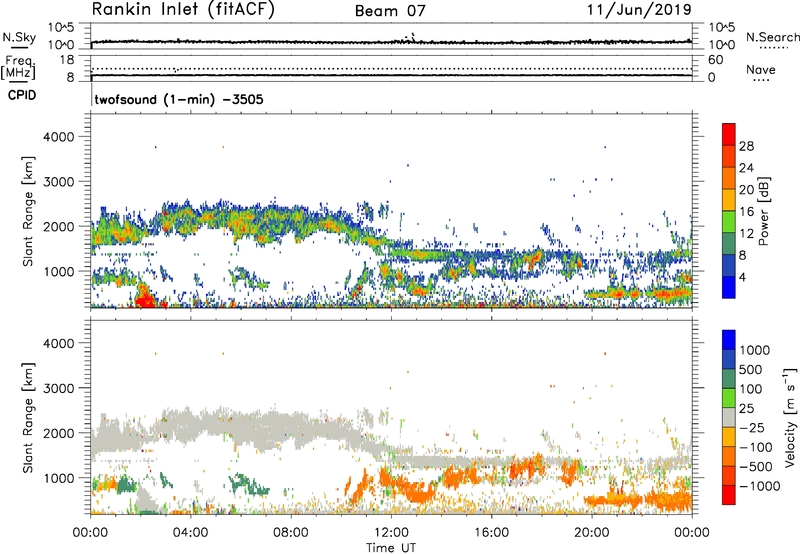Click the '-1000' velocity colorbar tick
Image resolution: width=800 pixels, height=554 pixels.
click(x=759, y=486)
